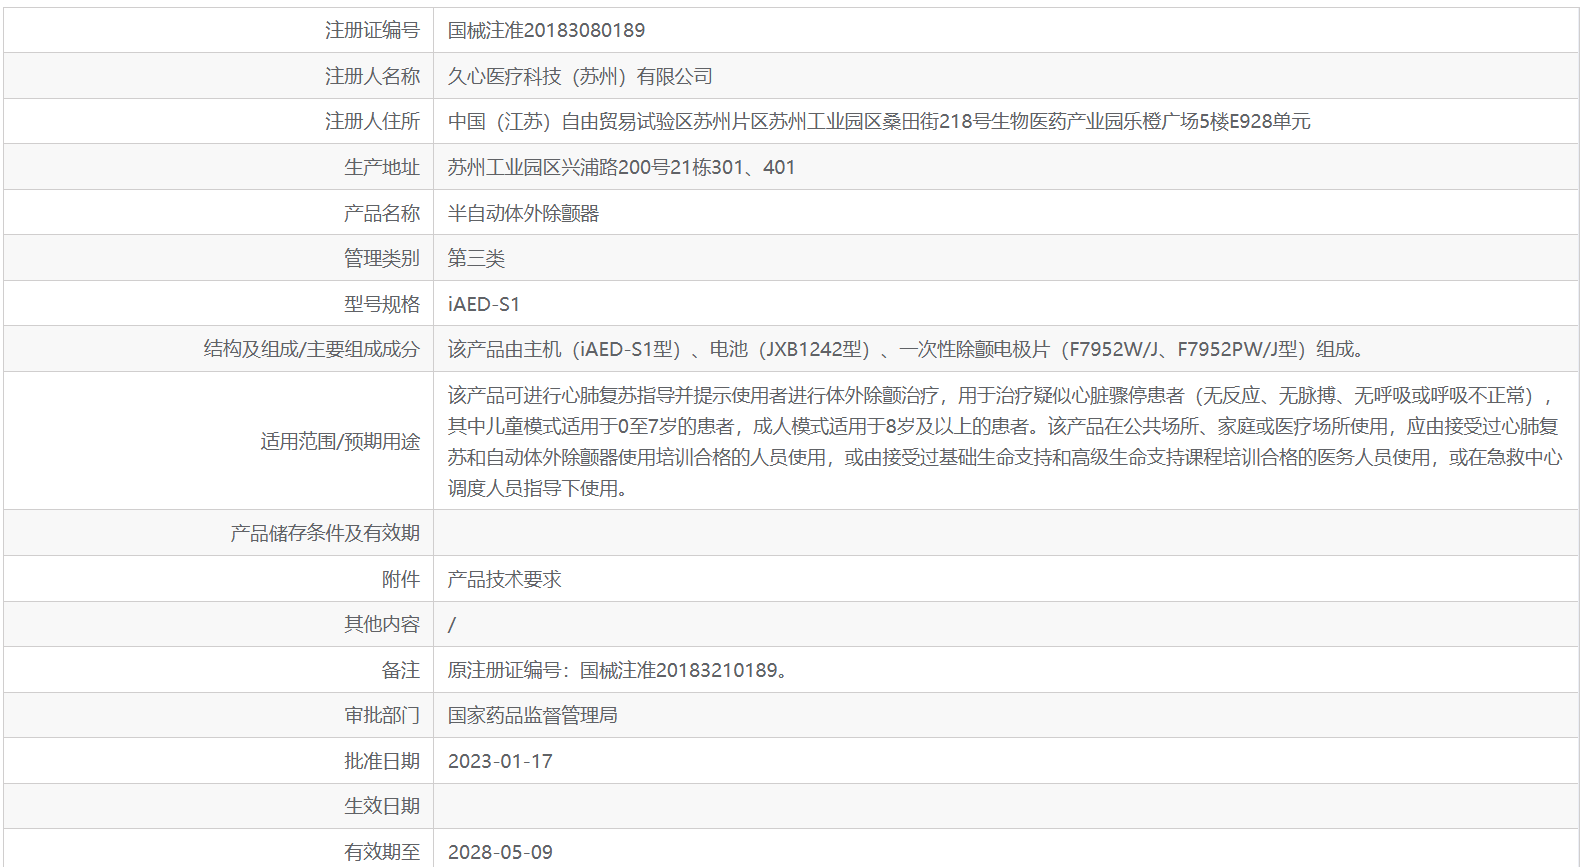Viewport: 1585px width, 867px height.
Task: Click the registrant address value cell
Action: 878,122
